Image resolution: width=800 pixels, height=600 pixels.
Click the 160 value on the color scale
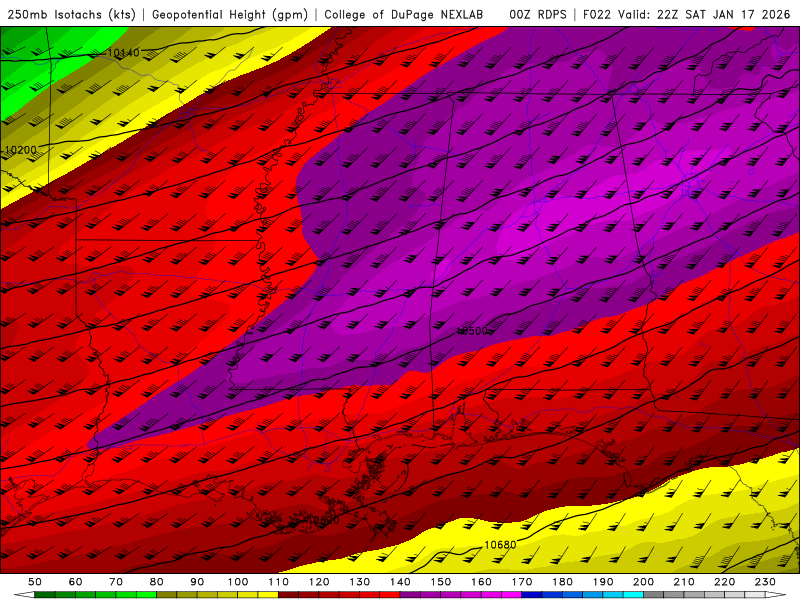pyautogui.click(x=481, y=582)
